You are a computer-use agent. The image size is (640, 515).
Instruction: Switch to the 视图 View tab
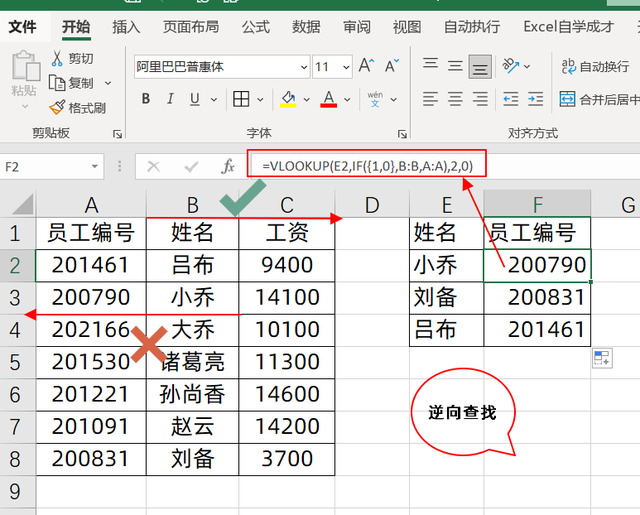click(x=407, y=27)
